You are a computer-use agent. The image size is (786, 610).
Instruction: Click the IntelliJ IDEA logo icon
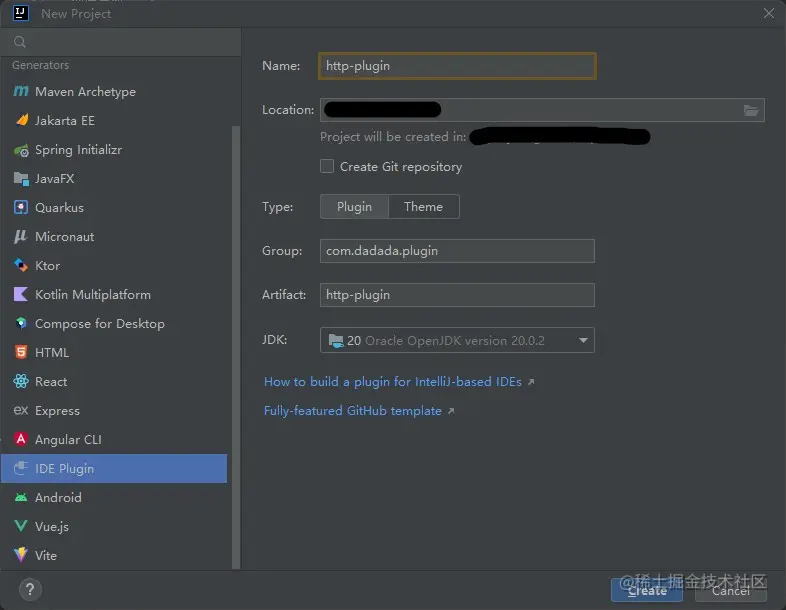pos(21,13)
